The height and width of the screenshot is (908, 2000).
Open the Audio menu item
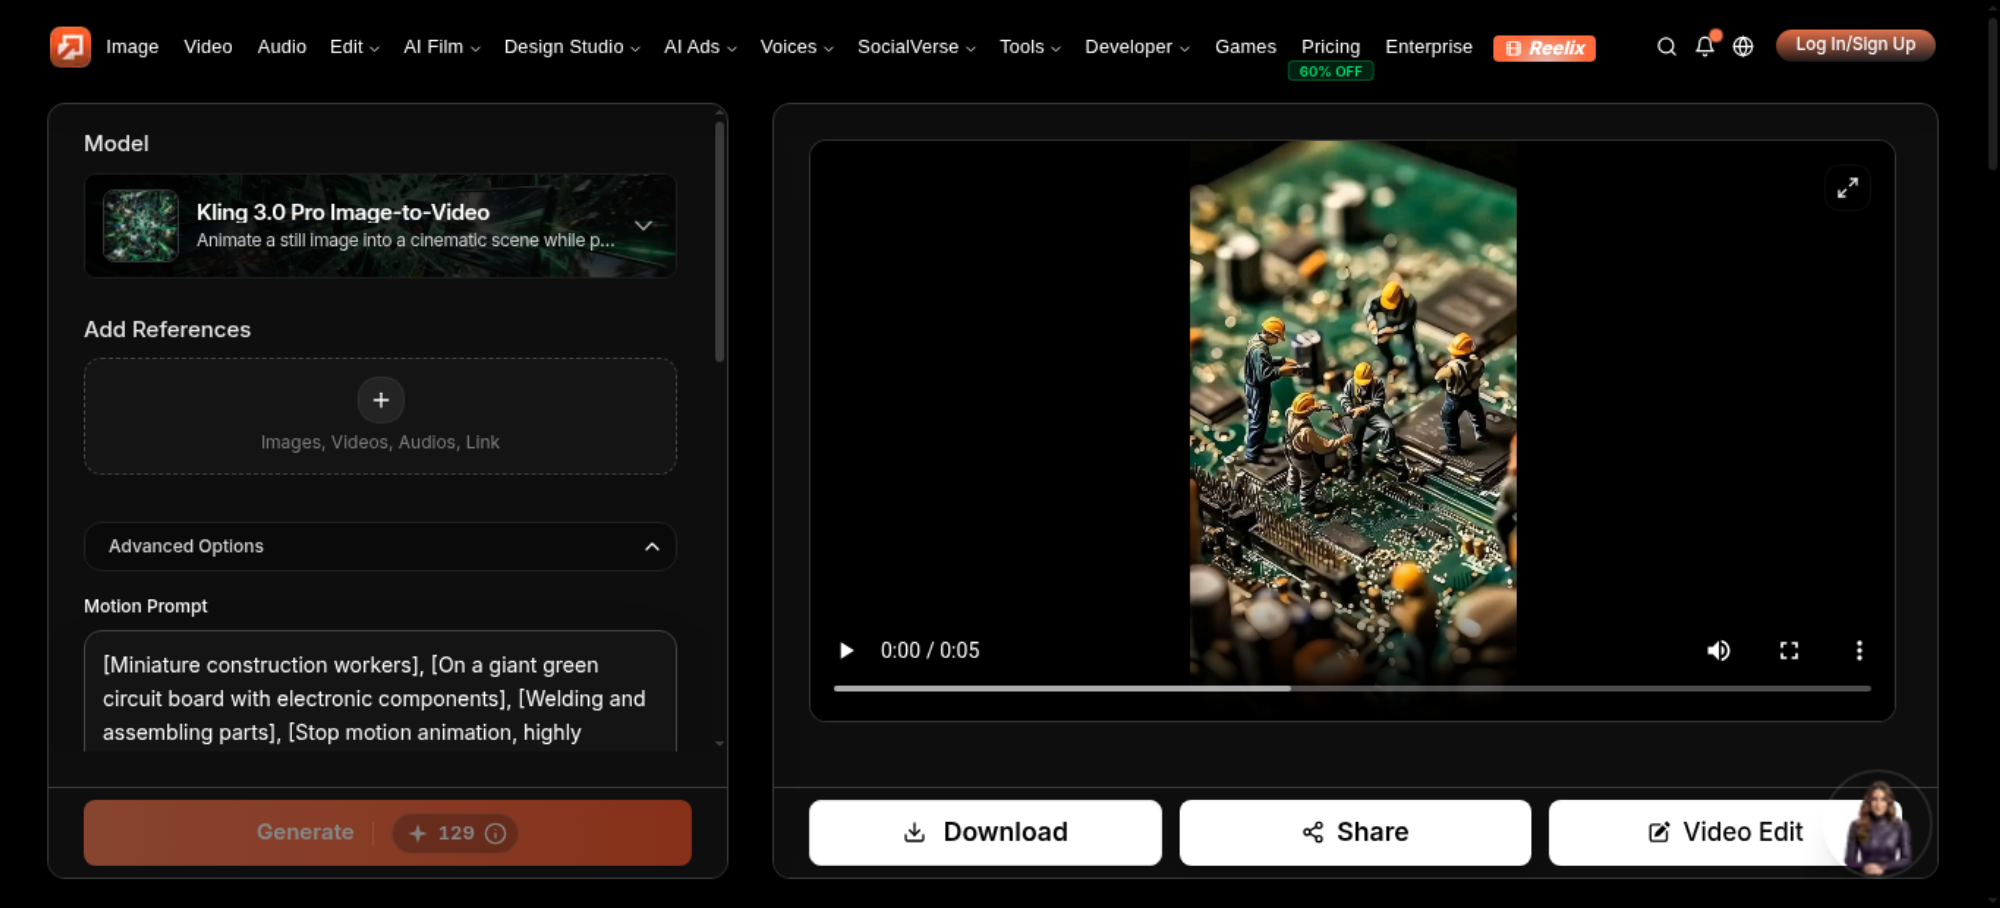click(x=282, y=47)
